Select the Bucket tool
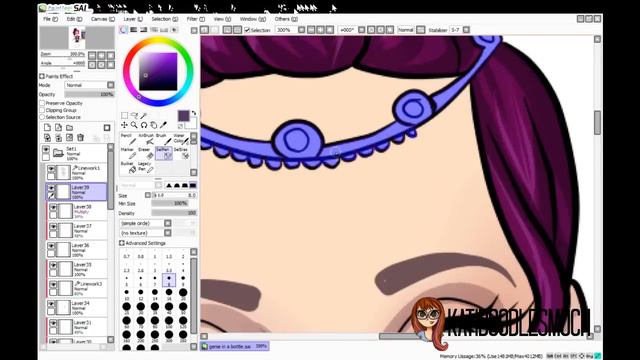Image resolution: width=640 pixels, height=360 pixels. pos(128,167)
